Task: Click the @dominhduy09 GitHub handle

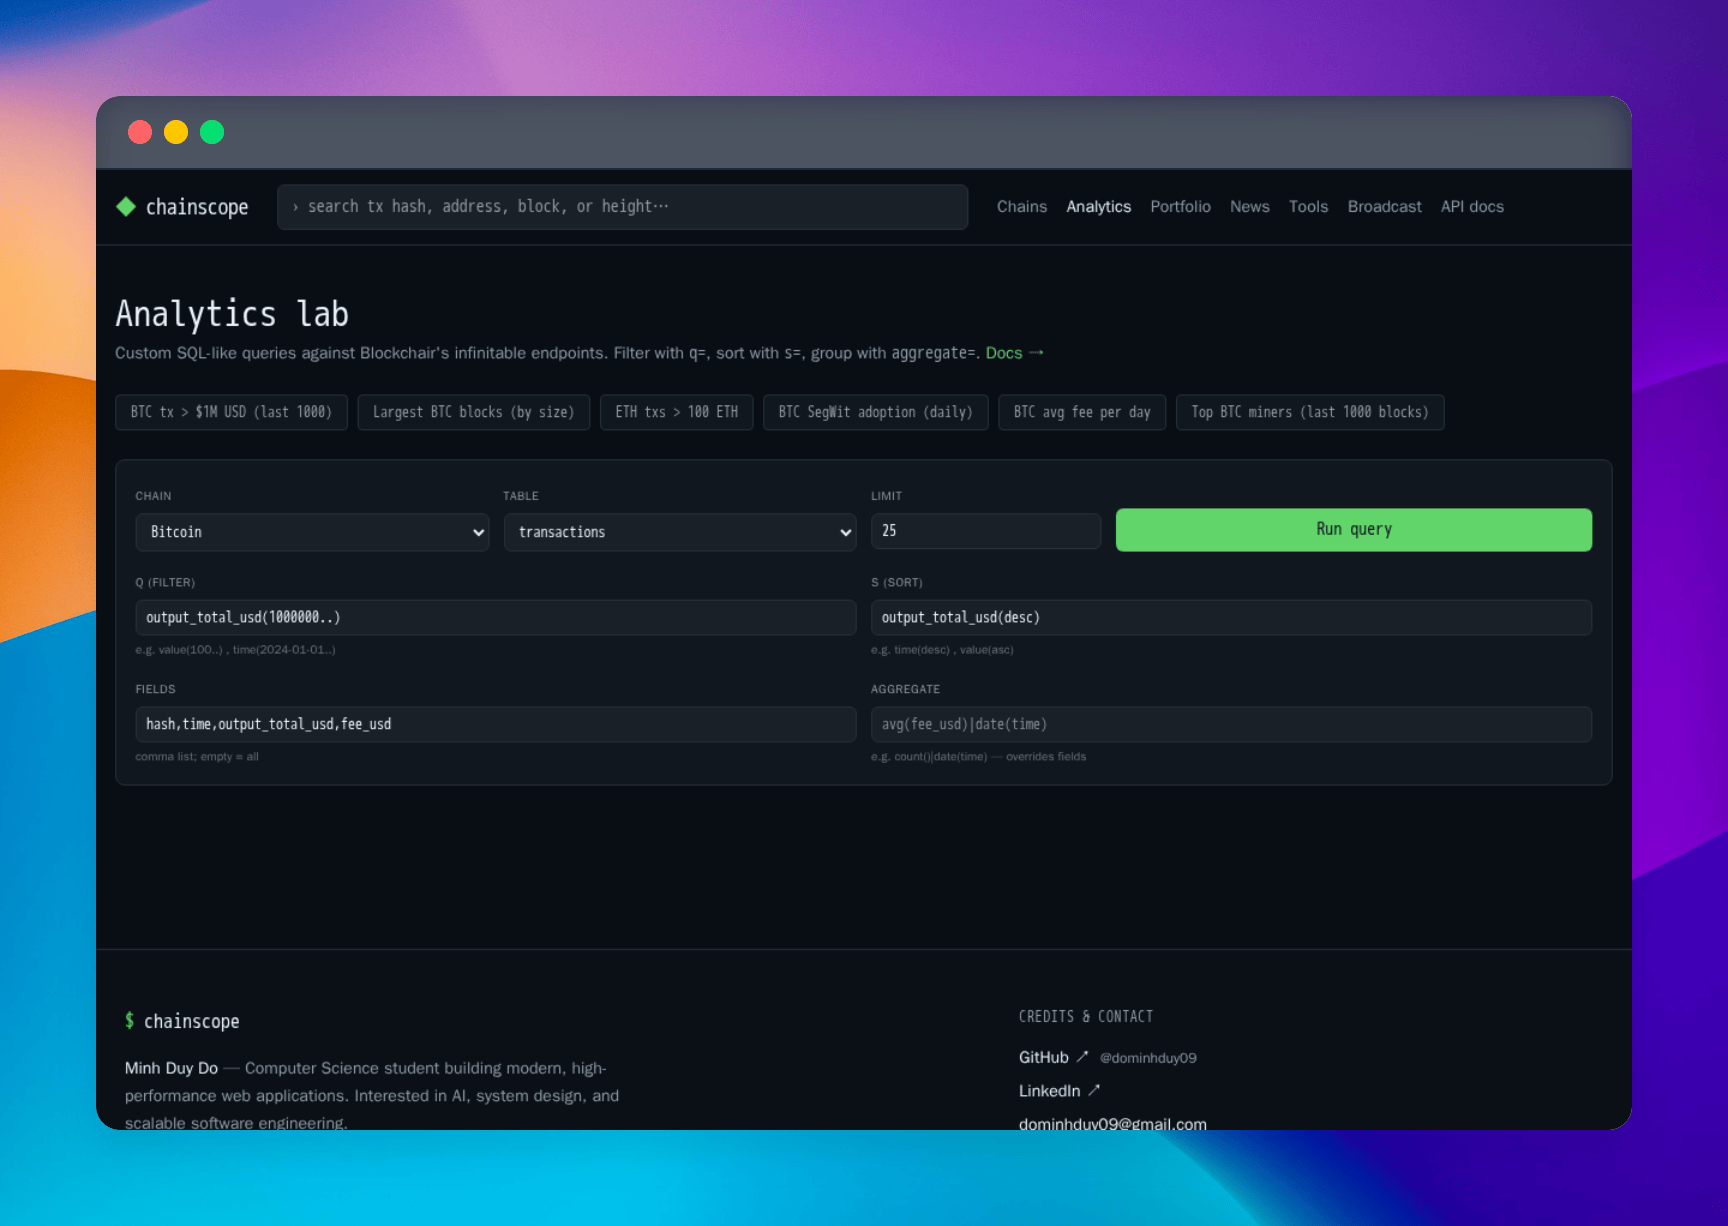Action: [1148, 1058]
